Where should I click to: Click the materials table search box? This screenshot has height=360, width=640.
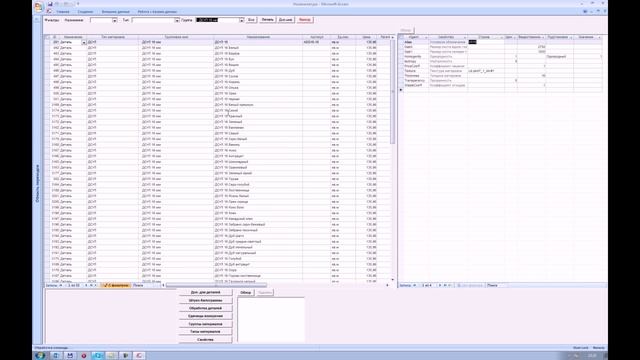[146, 285]
